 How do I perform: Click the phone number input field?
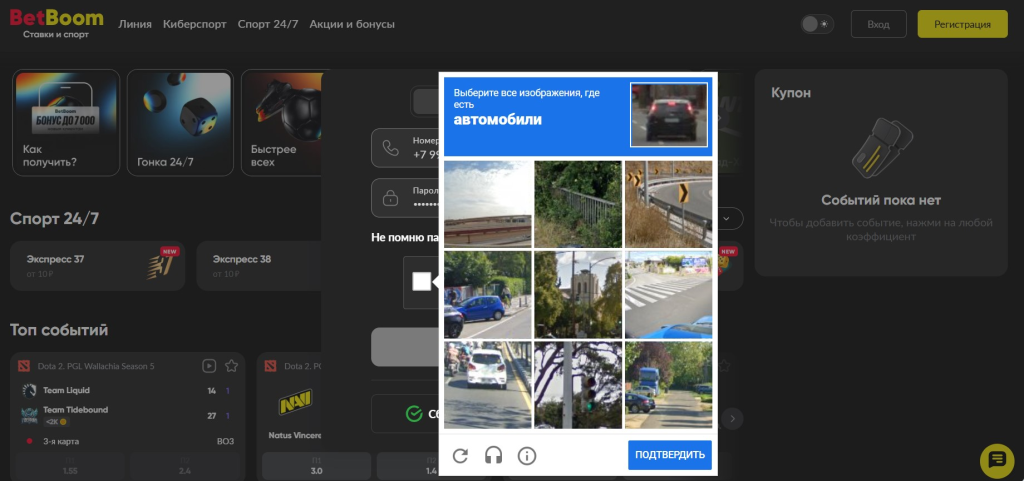(x=404, y=148)
